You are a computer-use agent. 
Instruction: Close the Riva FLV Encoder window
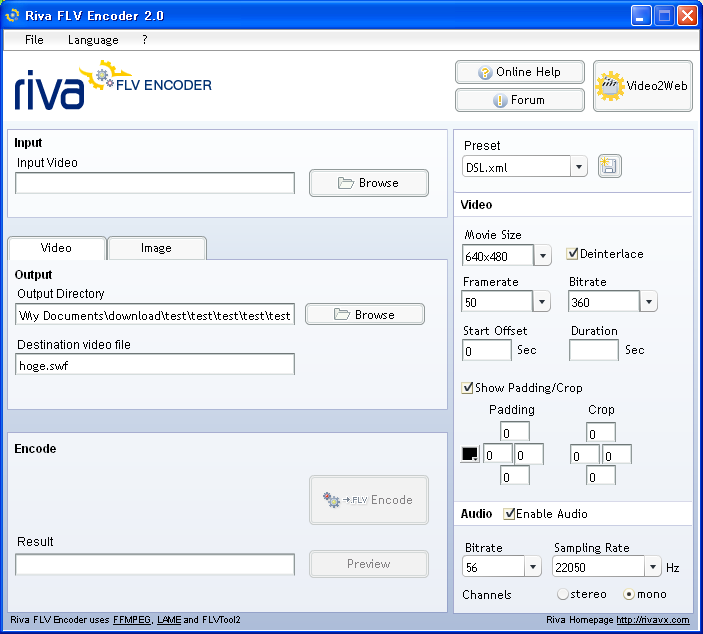[687, 16]
